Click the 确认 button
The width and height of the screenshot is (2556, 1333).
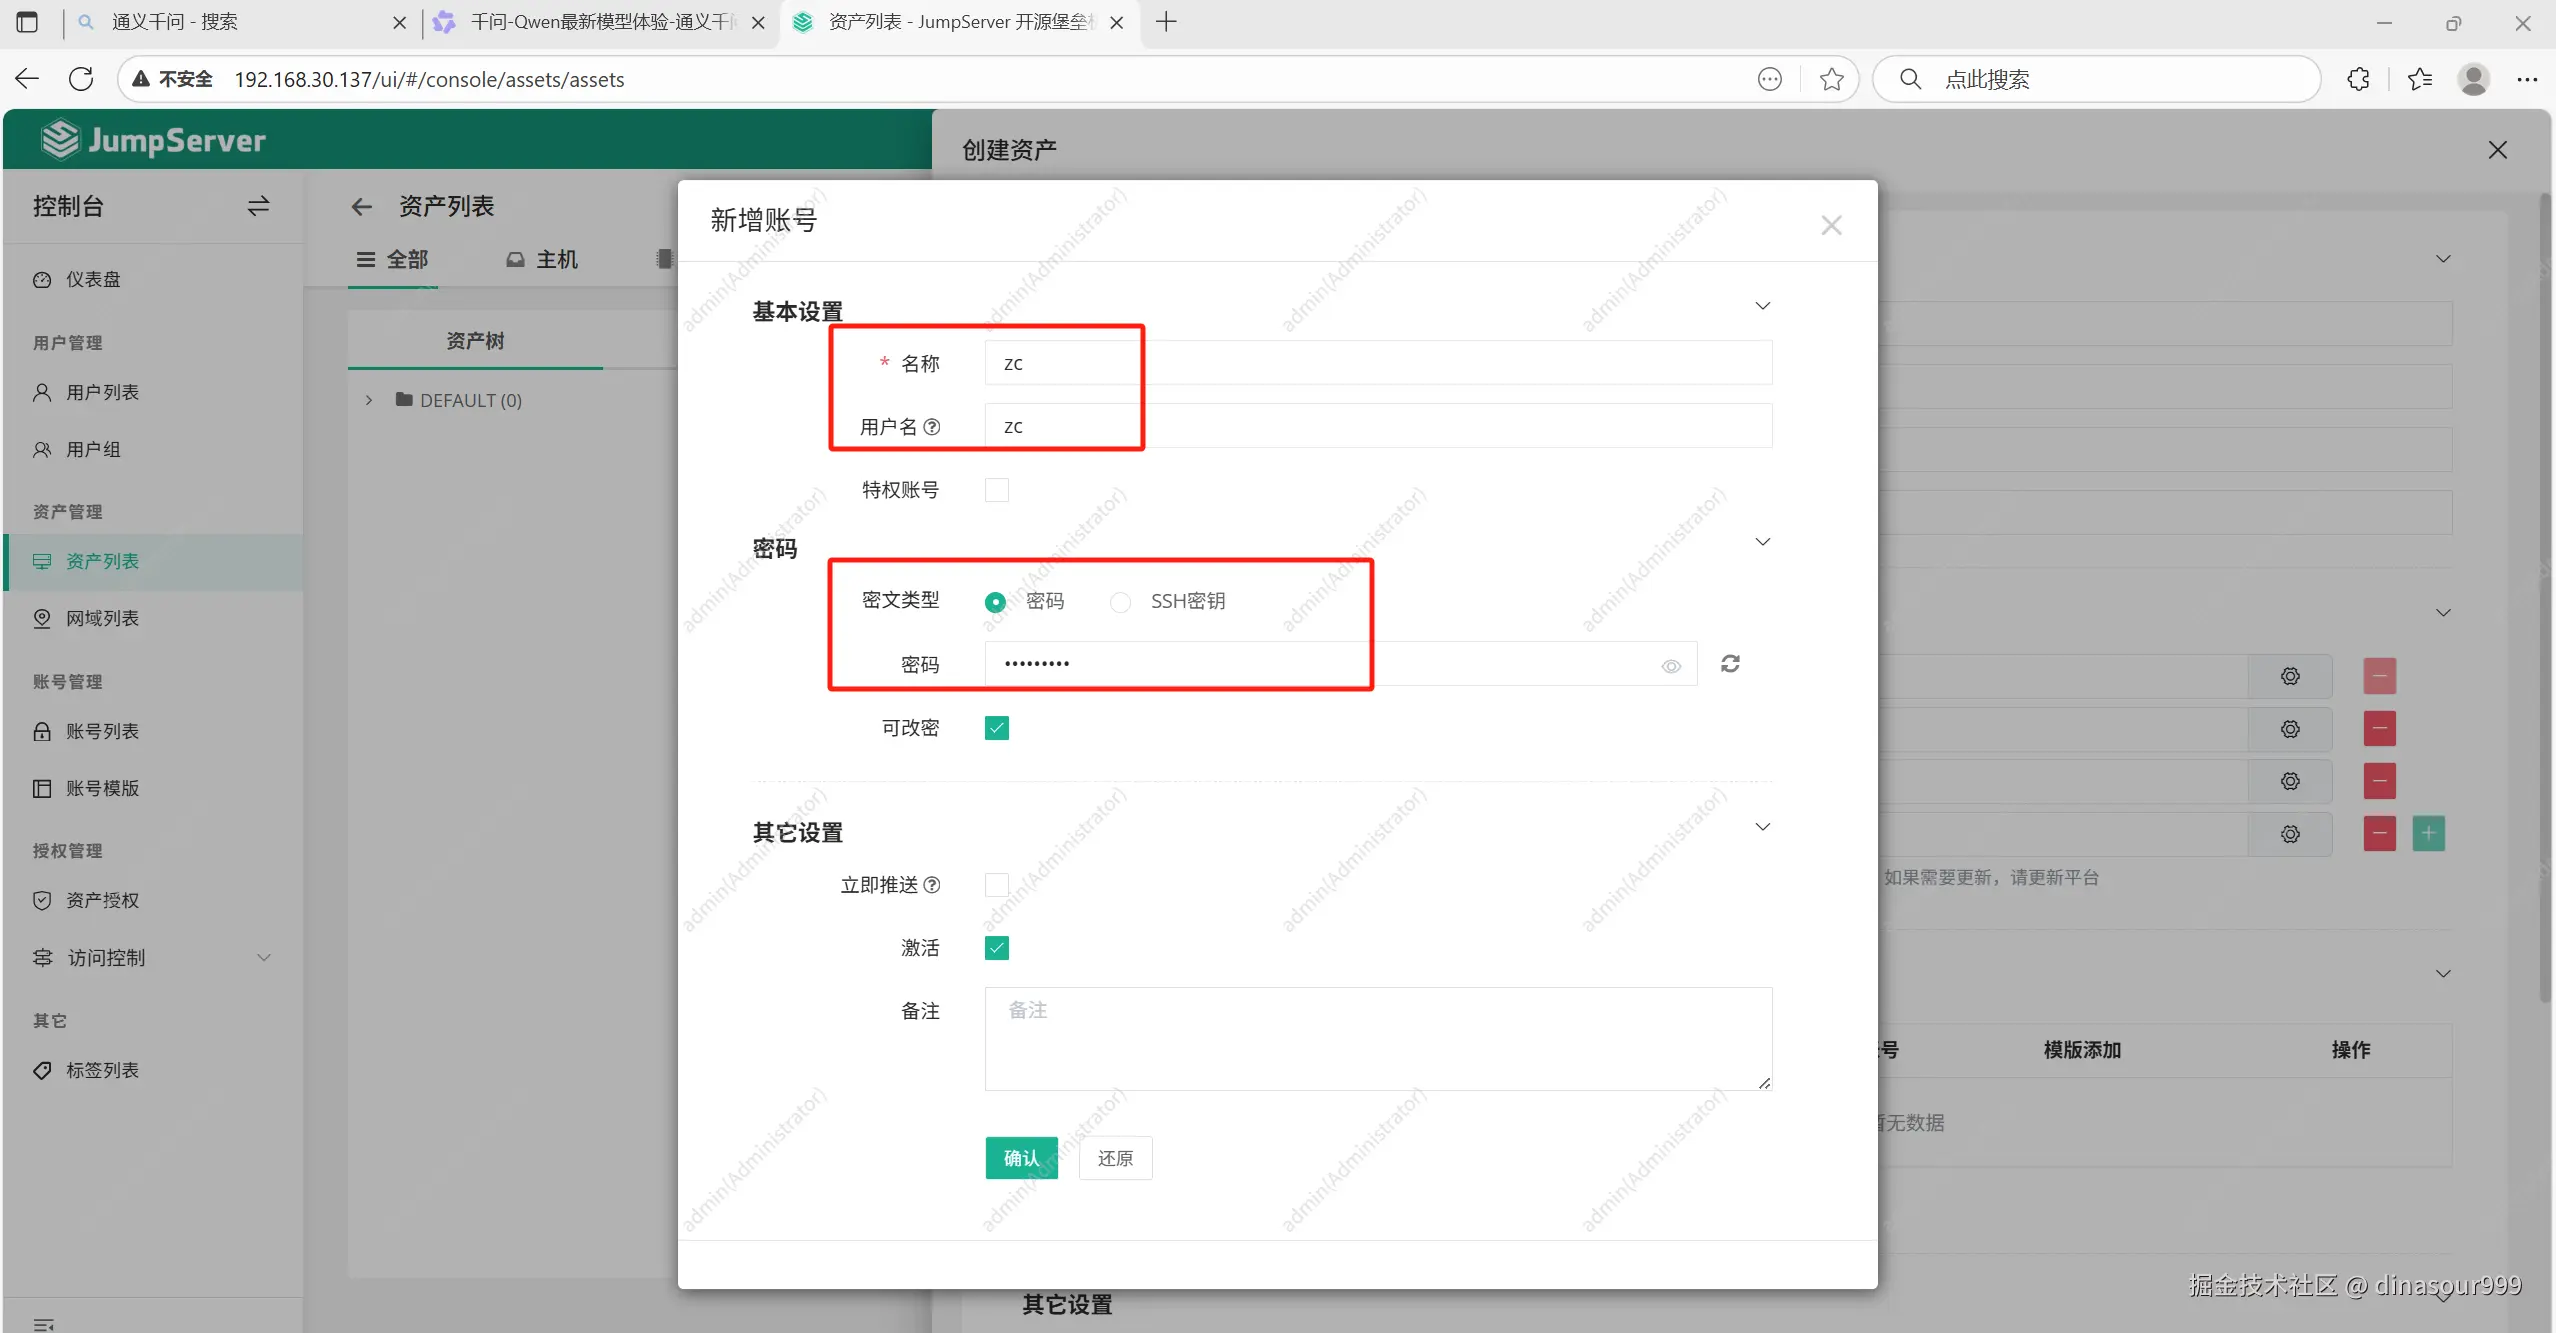click(1021, 1158)
